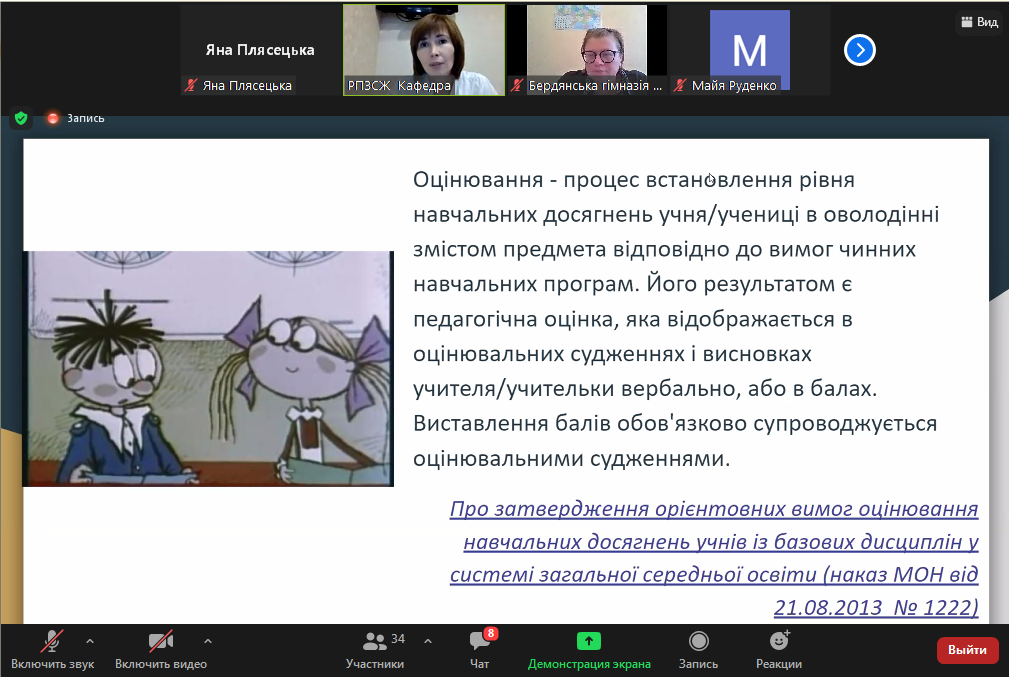Turn on camera with Включить видео

(161, 650)
